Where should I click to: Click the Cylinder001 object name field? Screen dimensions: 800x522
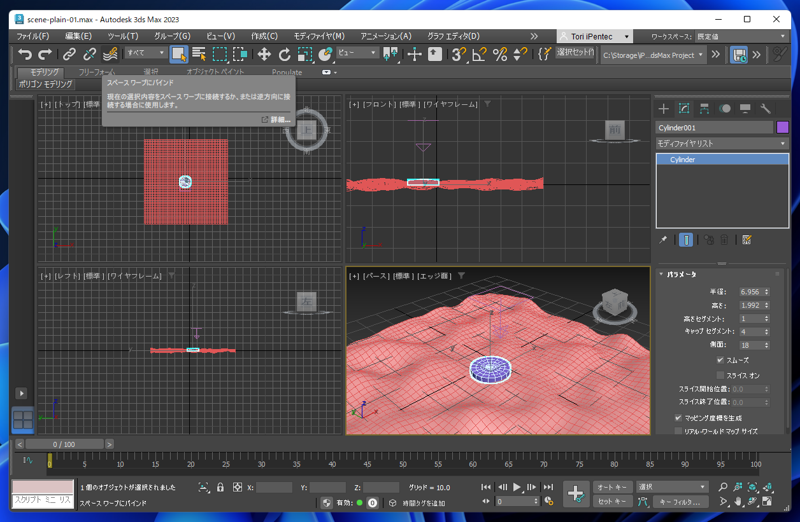click(714, 128)
